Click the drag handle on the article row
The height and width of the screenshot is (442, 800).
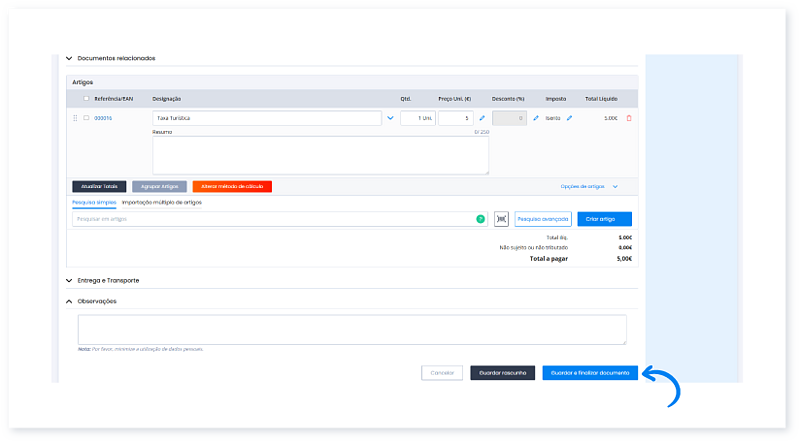click(x=75, y=118)
